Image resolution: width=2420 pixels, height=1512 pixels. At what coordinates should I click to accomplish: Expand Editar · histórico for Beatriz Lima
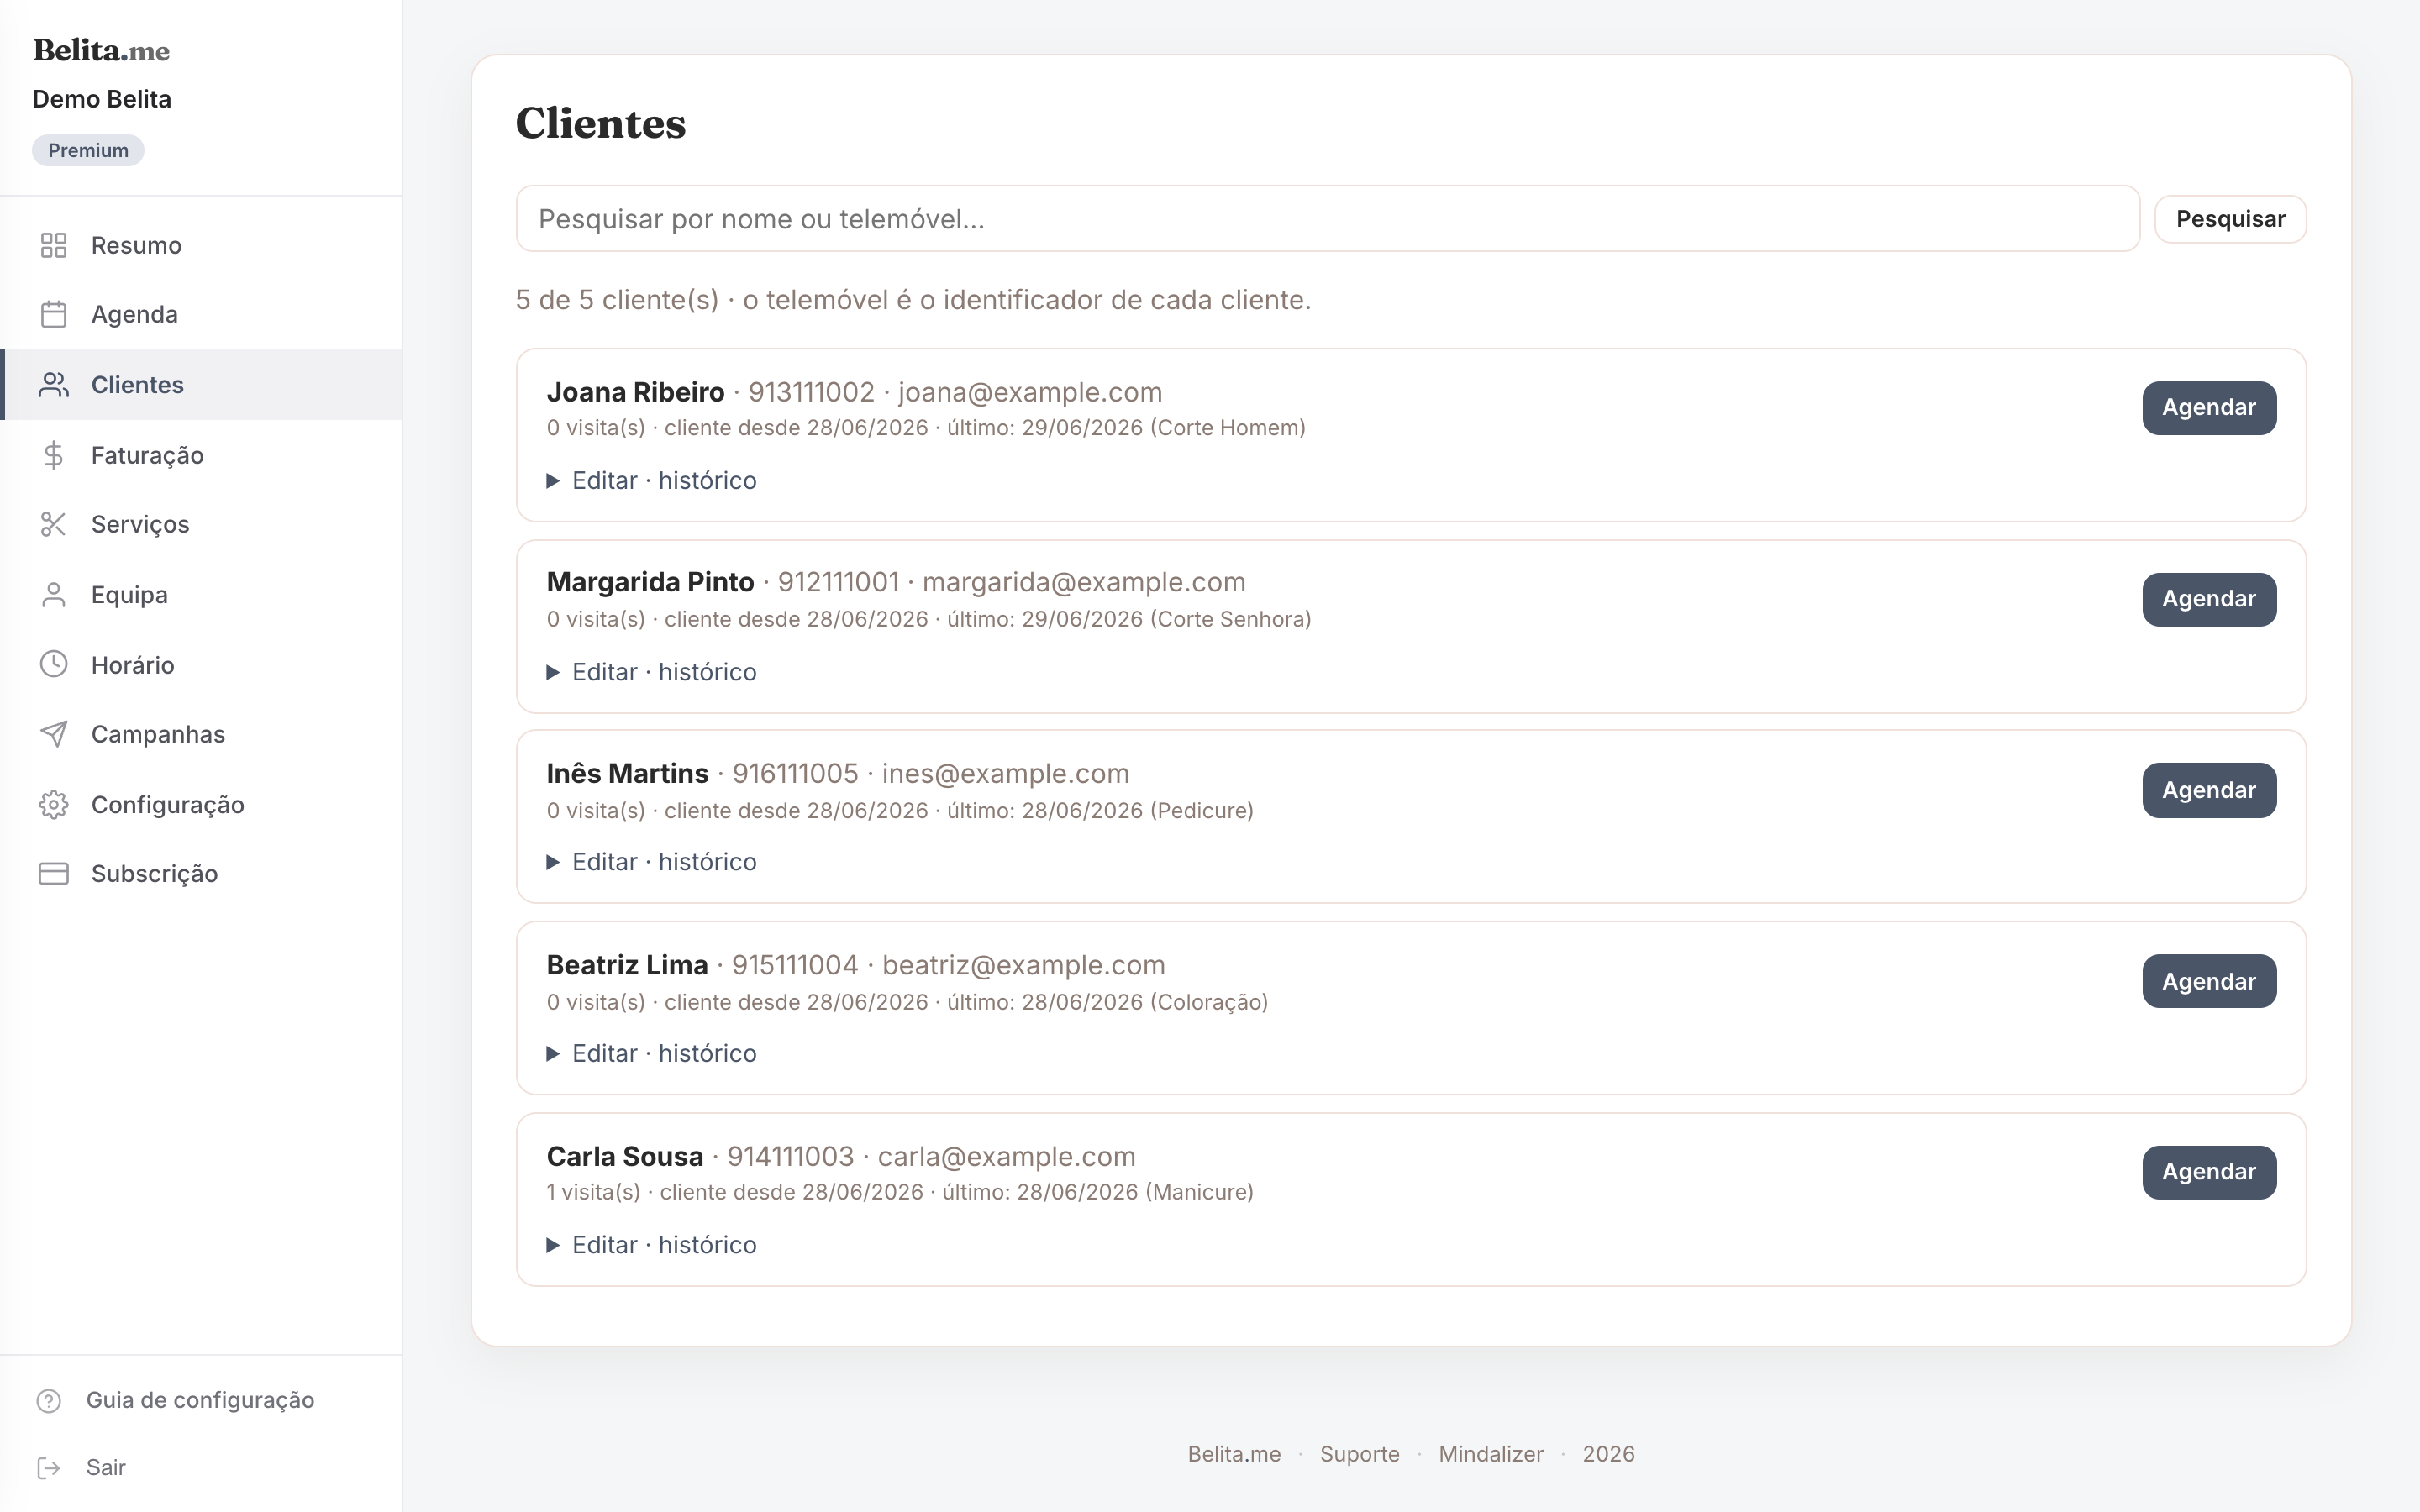pos(652,1053)
